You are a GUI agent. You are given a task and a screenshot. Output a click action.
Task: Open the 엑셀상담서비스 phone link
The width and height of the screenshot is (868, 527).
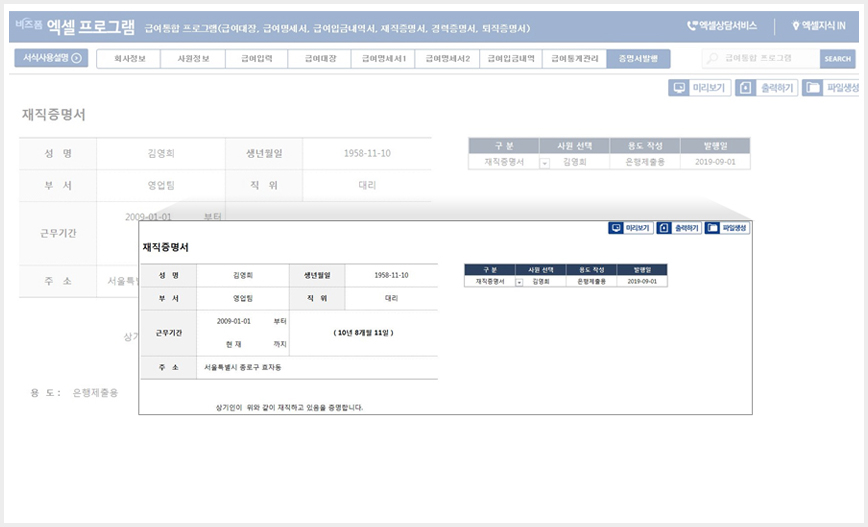coord(721,25)
